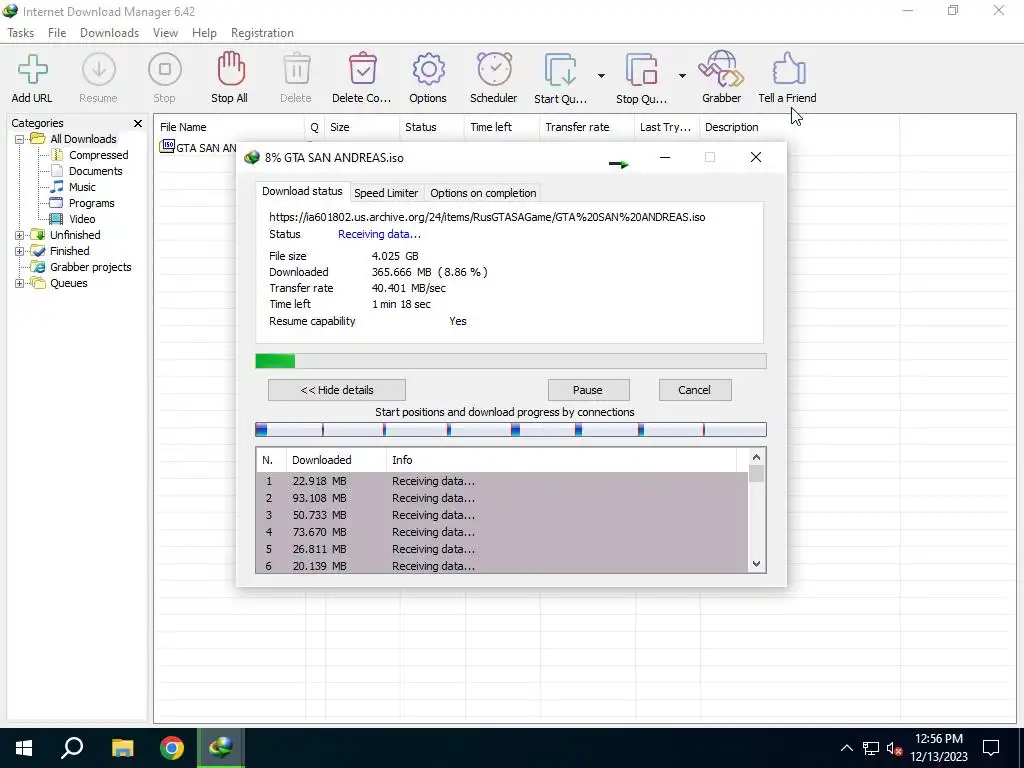Viewport: 1024px width, 768px height.
Task: Click the Delete trash icon
Action: (296, 70)
